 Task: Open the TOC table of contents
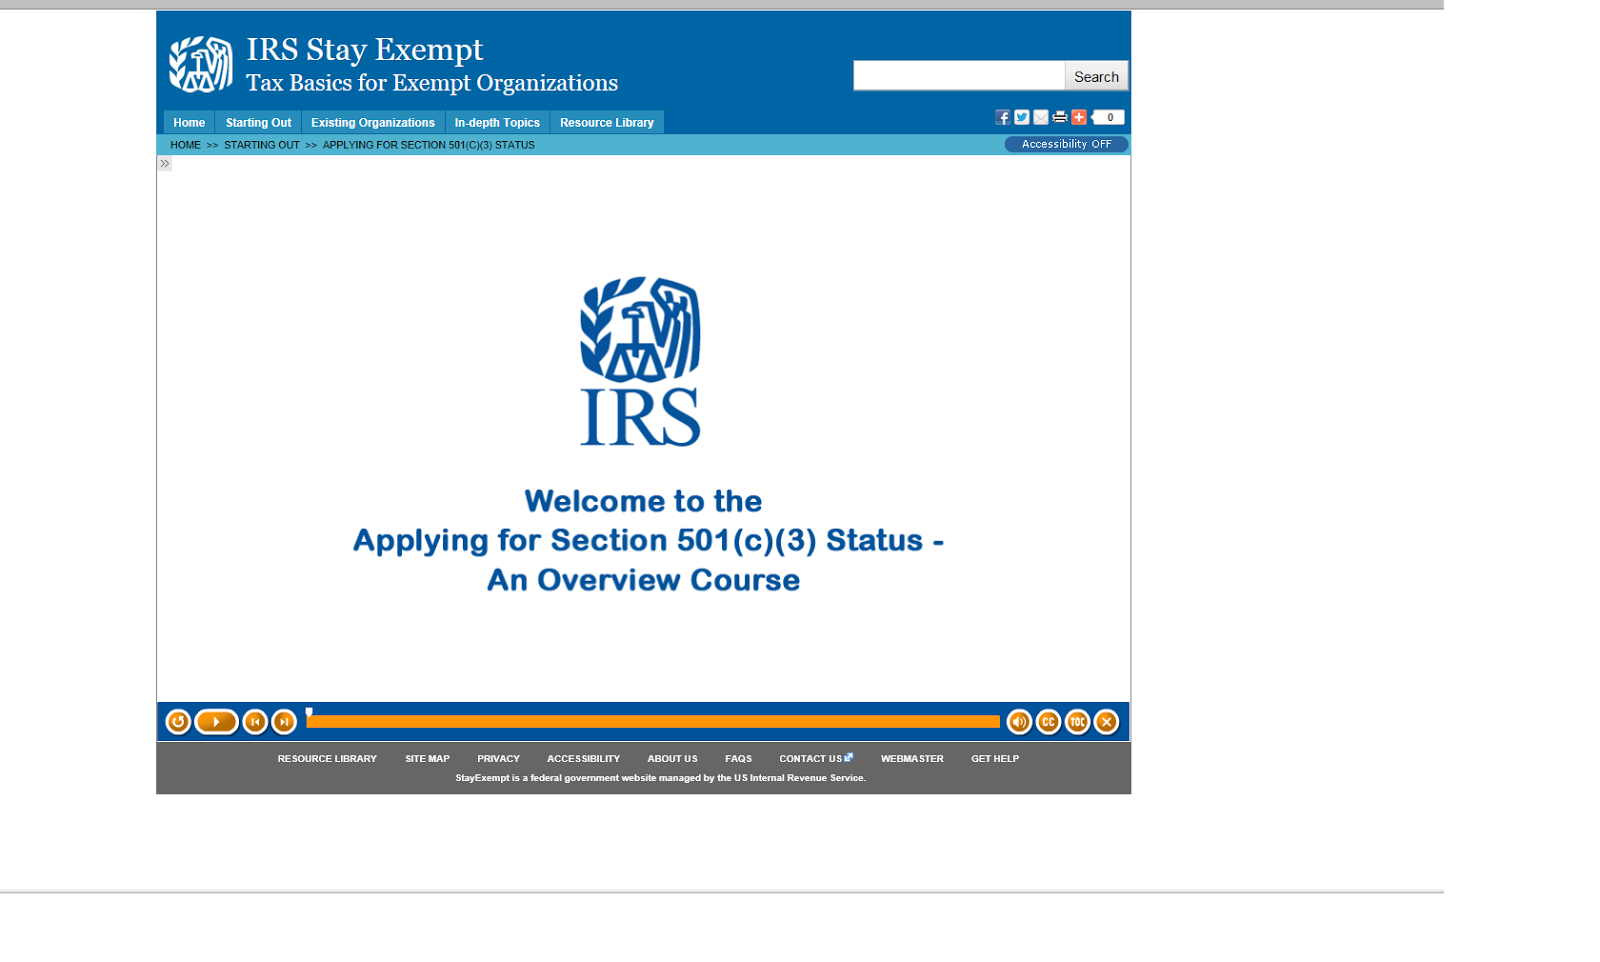[1077, 721]
